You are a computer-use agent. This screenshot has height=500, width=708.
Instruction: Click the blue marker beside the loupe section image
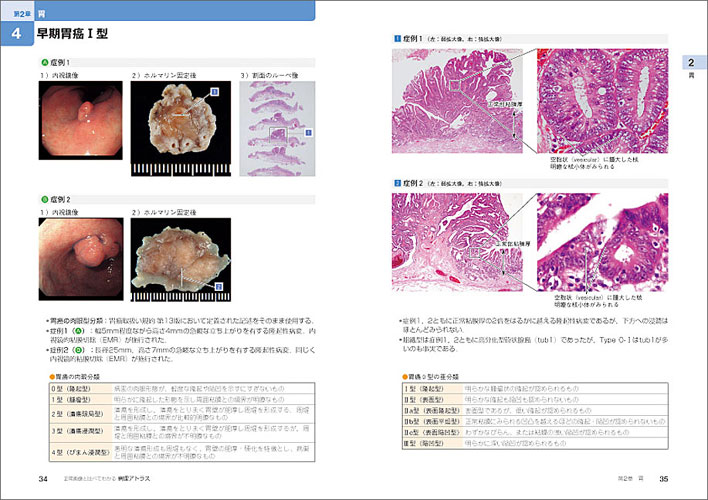pos(307,131)
